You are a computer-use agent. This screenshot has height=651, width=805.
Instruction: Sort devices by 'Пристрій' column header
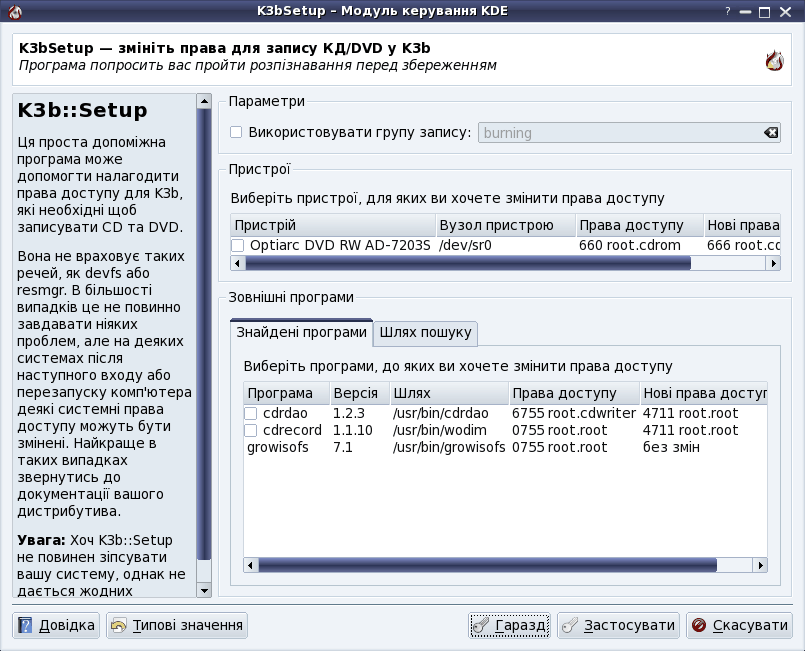coord(332,225)
